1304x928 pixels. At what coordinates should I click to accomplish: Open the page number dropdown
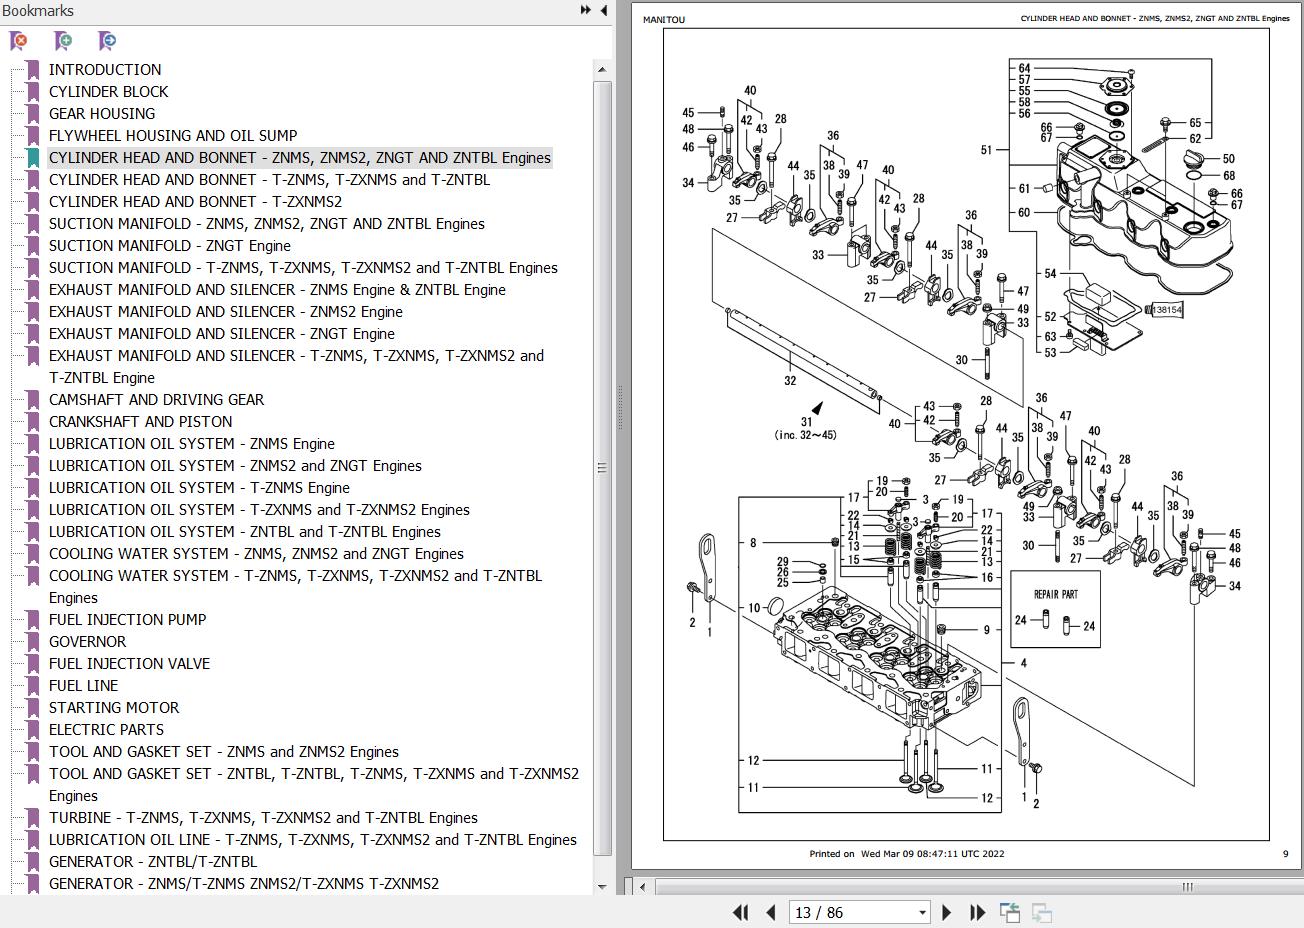[x=922, y=912]
